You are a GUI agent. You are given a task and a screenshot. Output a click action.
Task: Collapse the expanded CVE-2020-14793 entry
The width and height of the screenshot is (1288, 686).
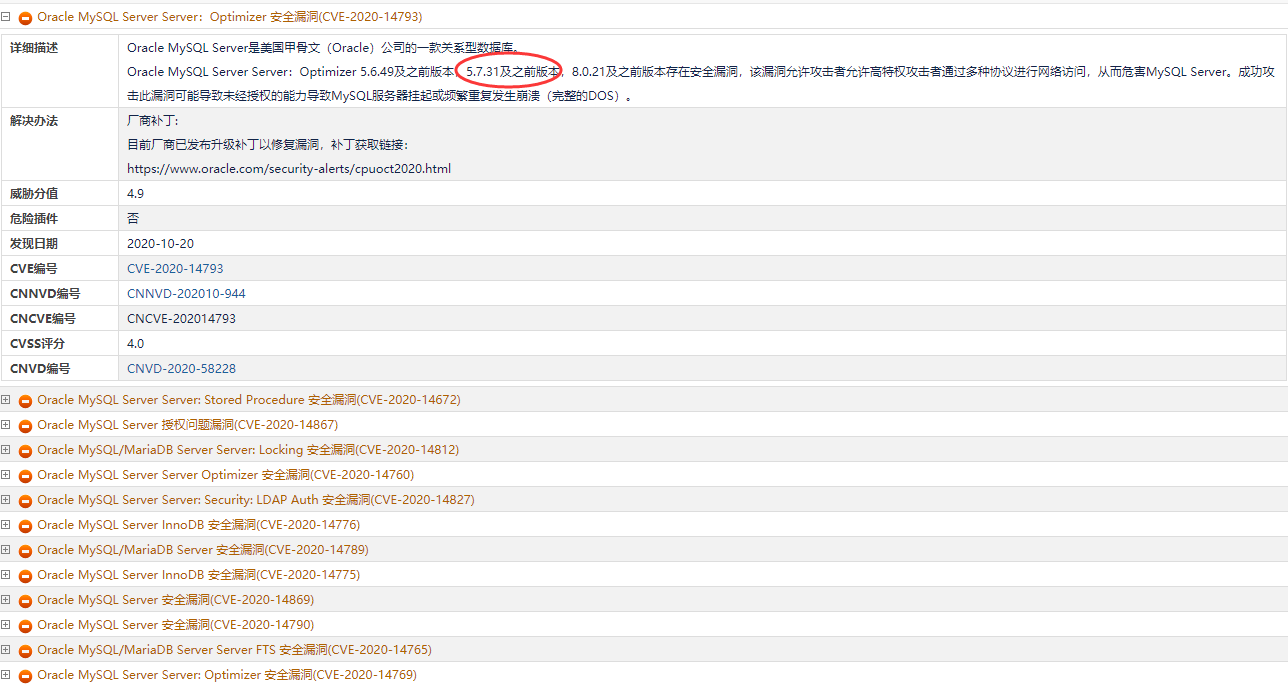click(x=6, y=17)
